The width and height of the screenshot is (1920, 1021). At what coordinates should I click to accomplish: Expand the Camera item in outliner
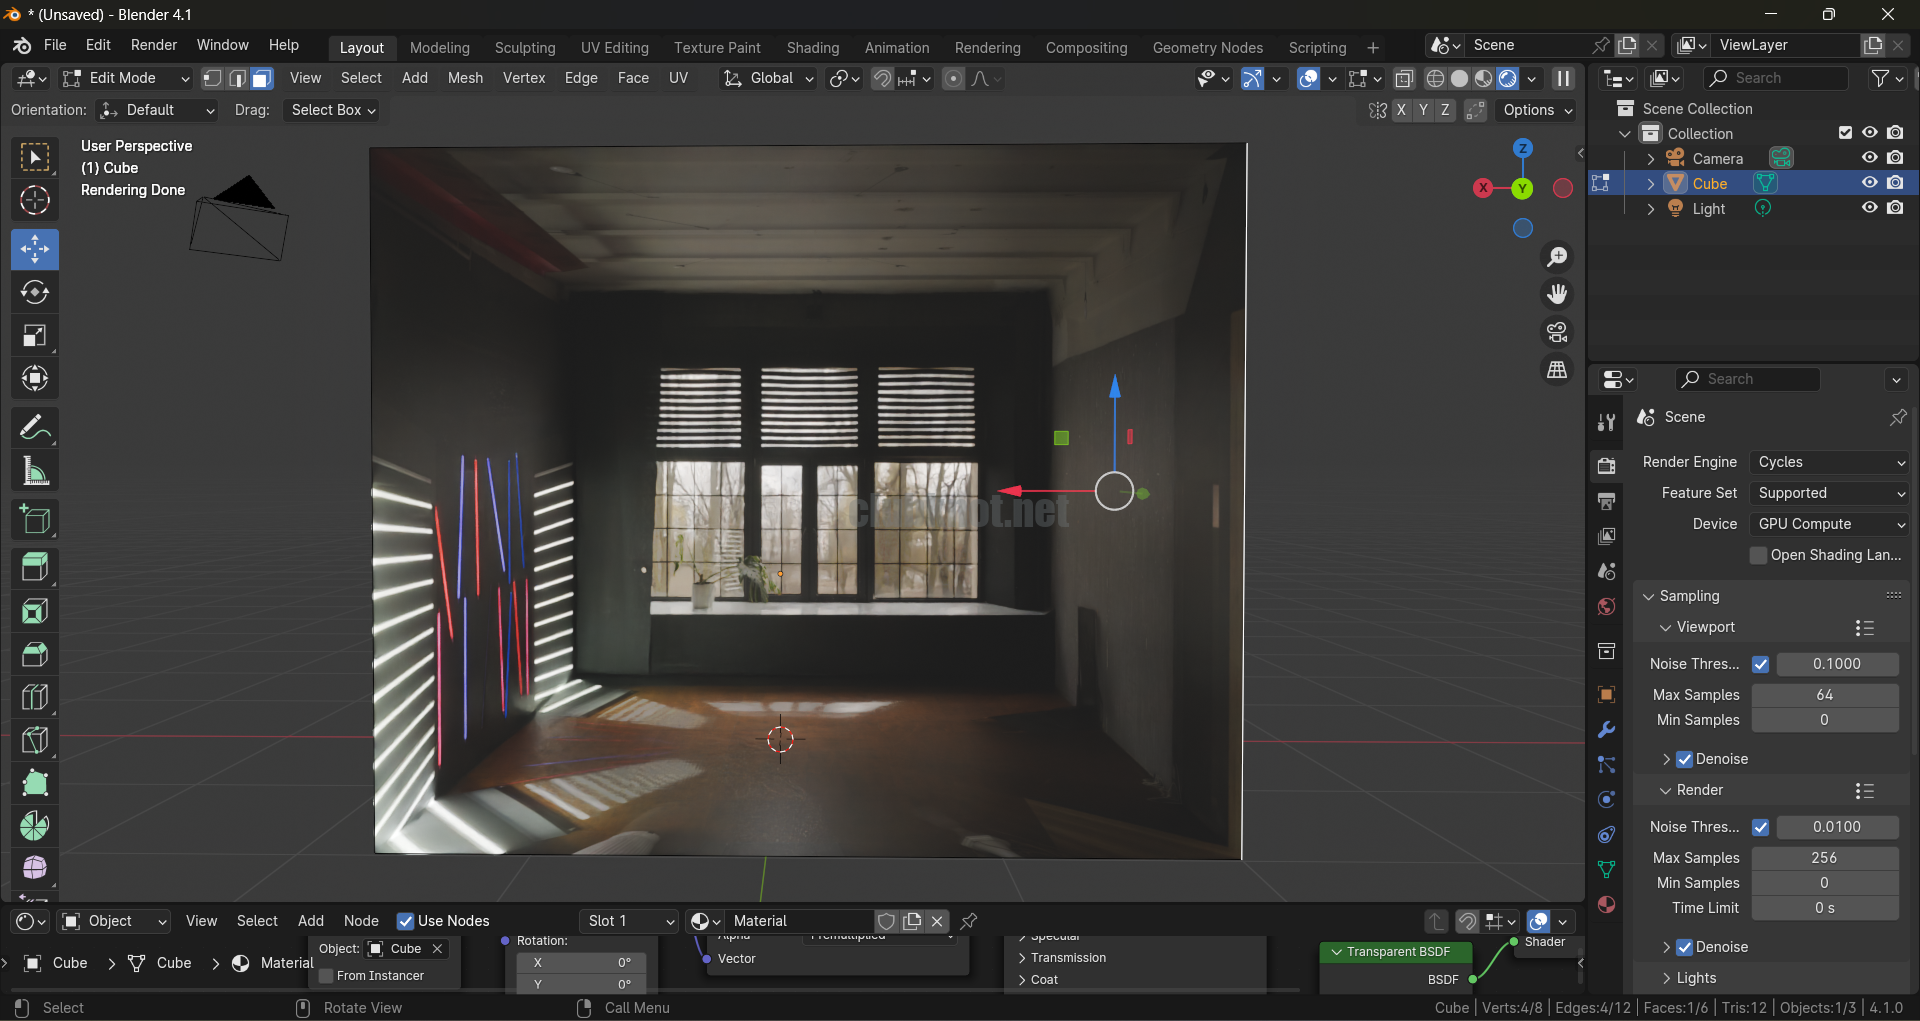pyautogui.click(x=1651, y=159)
